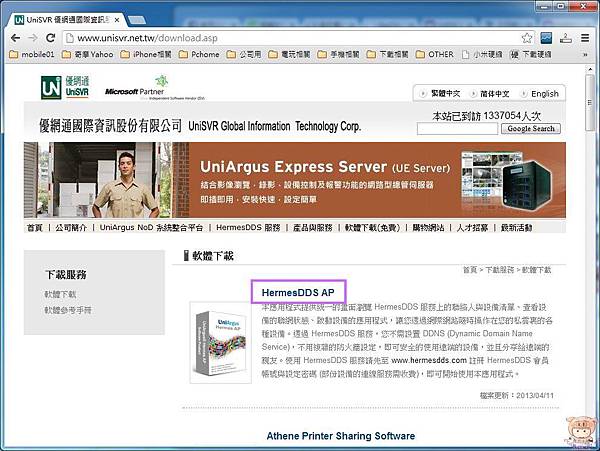Click the browser forward arrow

(33, 38)
